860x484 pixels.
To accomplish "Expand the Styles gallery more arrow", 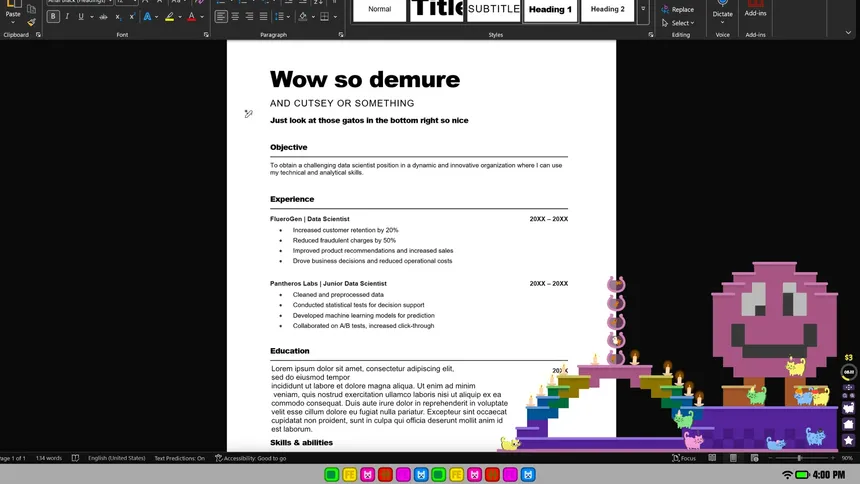I will click(x=642, y=10).
